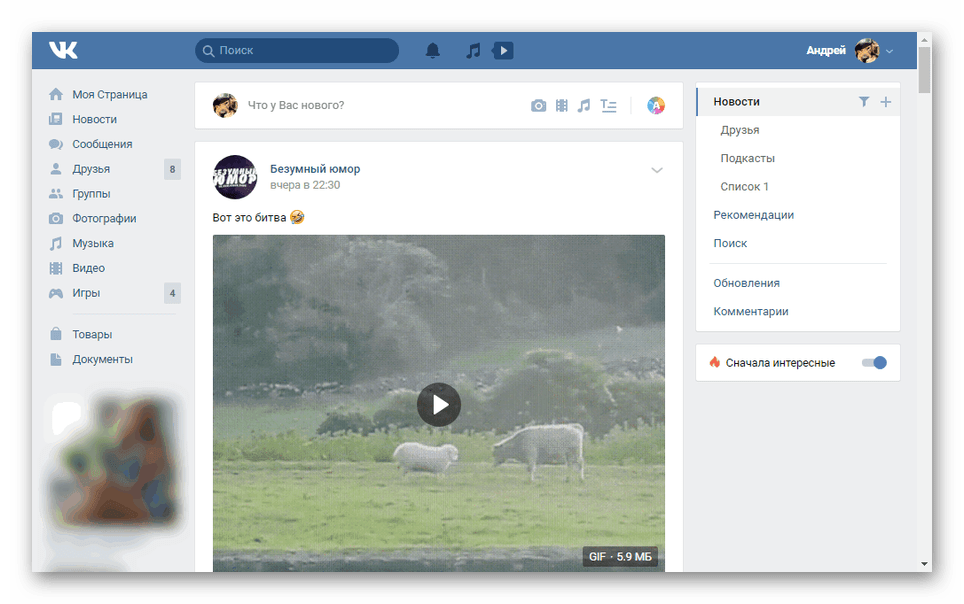Click the film icon beside Видео
964x604 pixels.
point(56,268)
